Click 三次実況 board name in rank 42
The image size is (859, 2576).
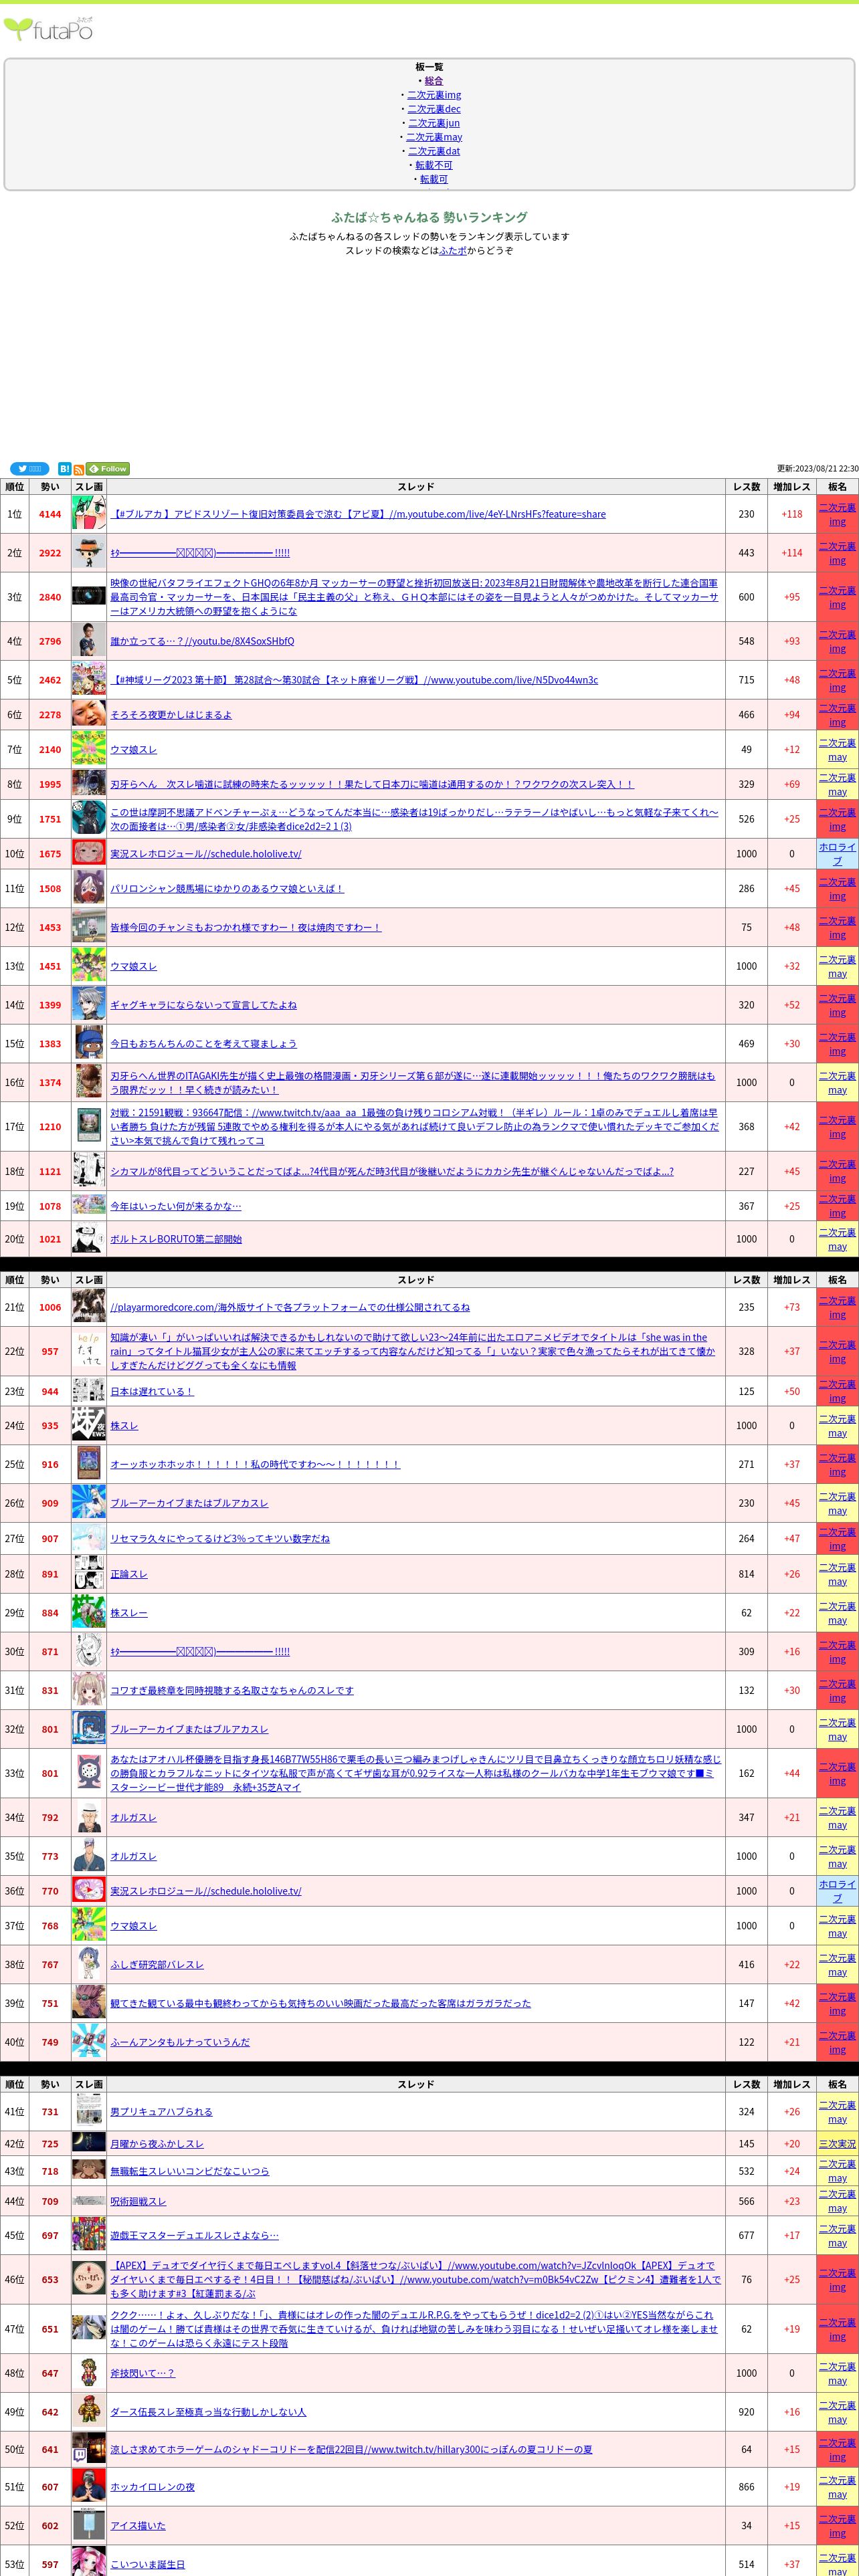[x=837, y=2143]
